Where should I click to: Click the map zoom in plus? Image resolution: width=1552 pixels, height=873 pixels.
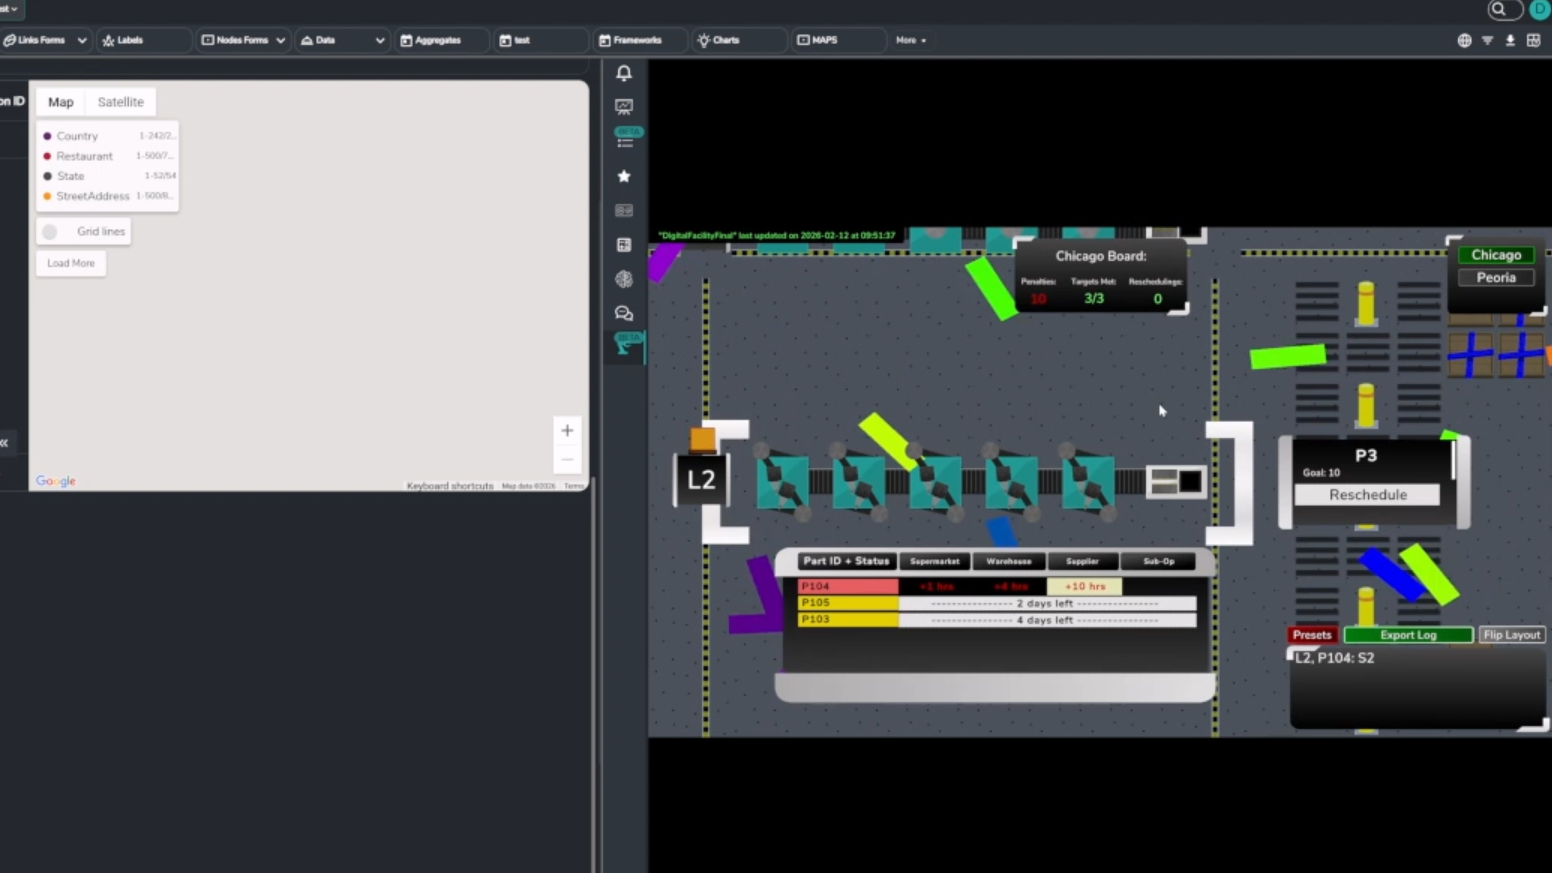567,431
